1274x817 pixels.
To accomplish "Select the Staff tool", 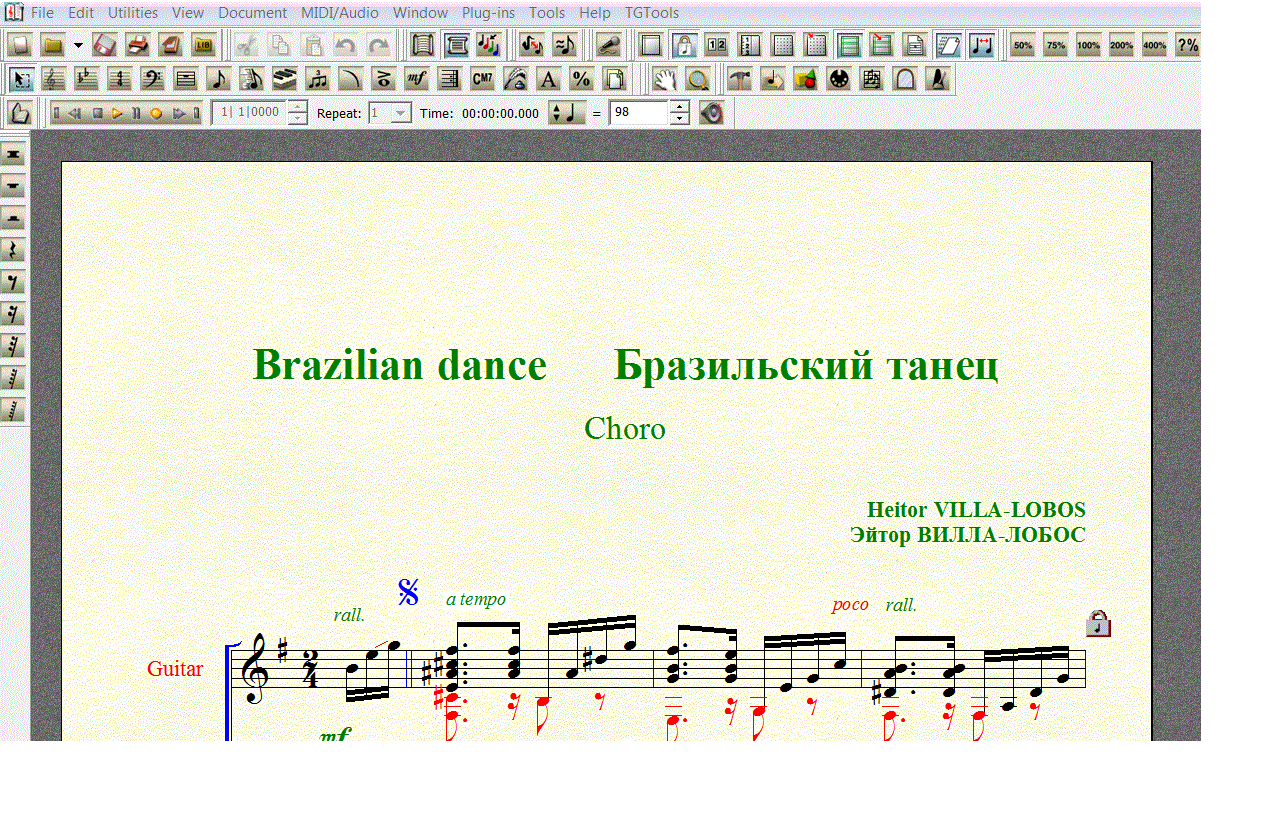I will coord(54,79).
